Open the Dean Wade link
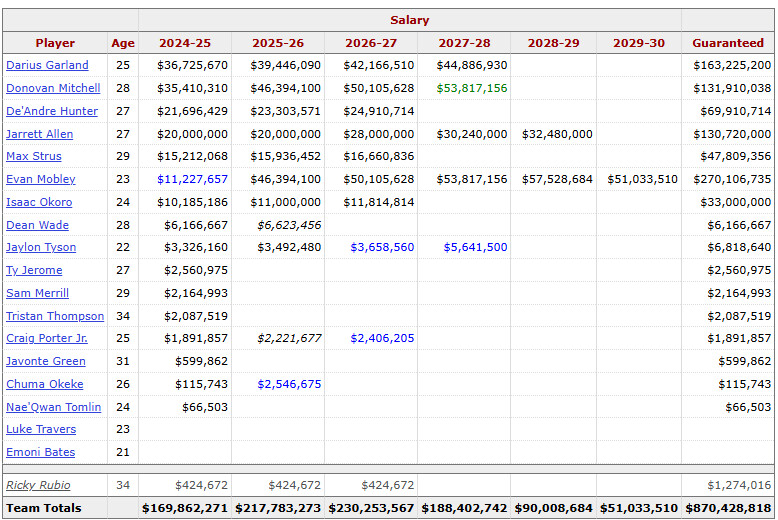 click(x=37, y=225)
